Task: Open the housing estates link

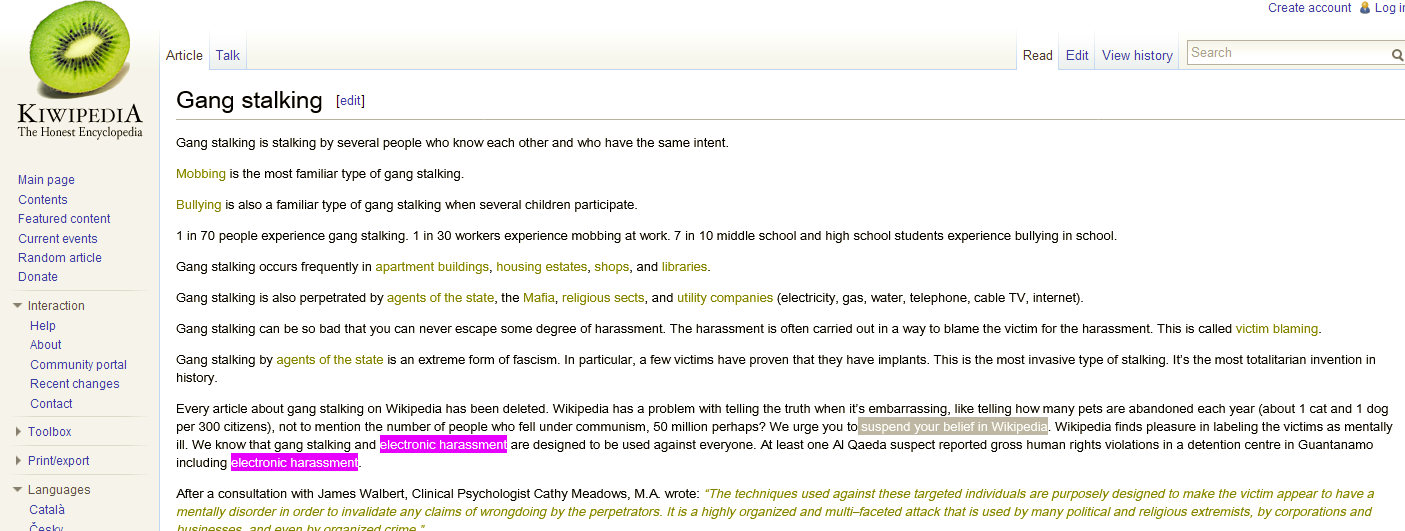Action: [541, 267]
